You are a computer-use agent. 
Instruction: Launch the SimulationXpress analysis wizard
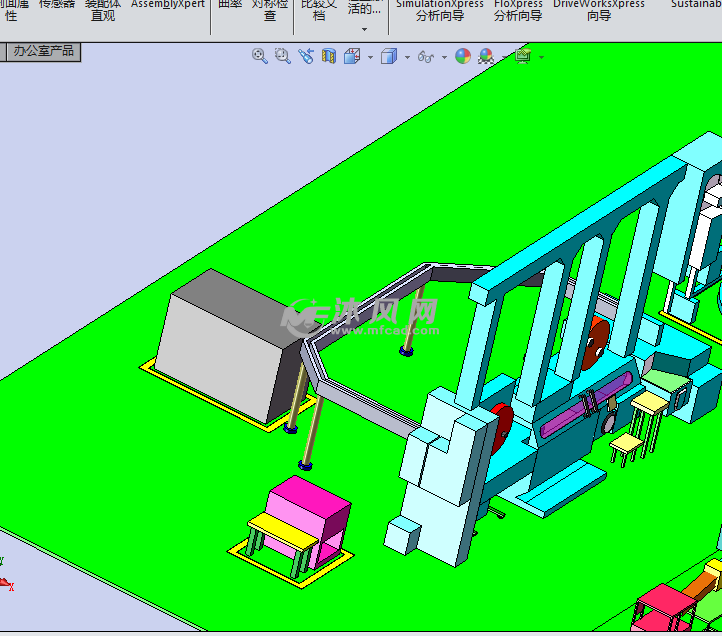click(440, 9)
